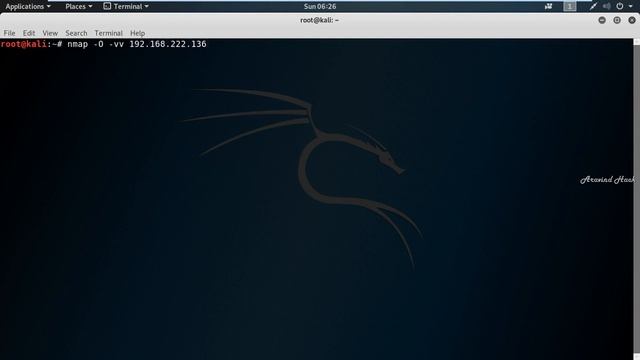Open the power icon system menu
This screenshot has width=640, height=360.
coord(620,6)
